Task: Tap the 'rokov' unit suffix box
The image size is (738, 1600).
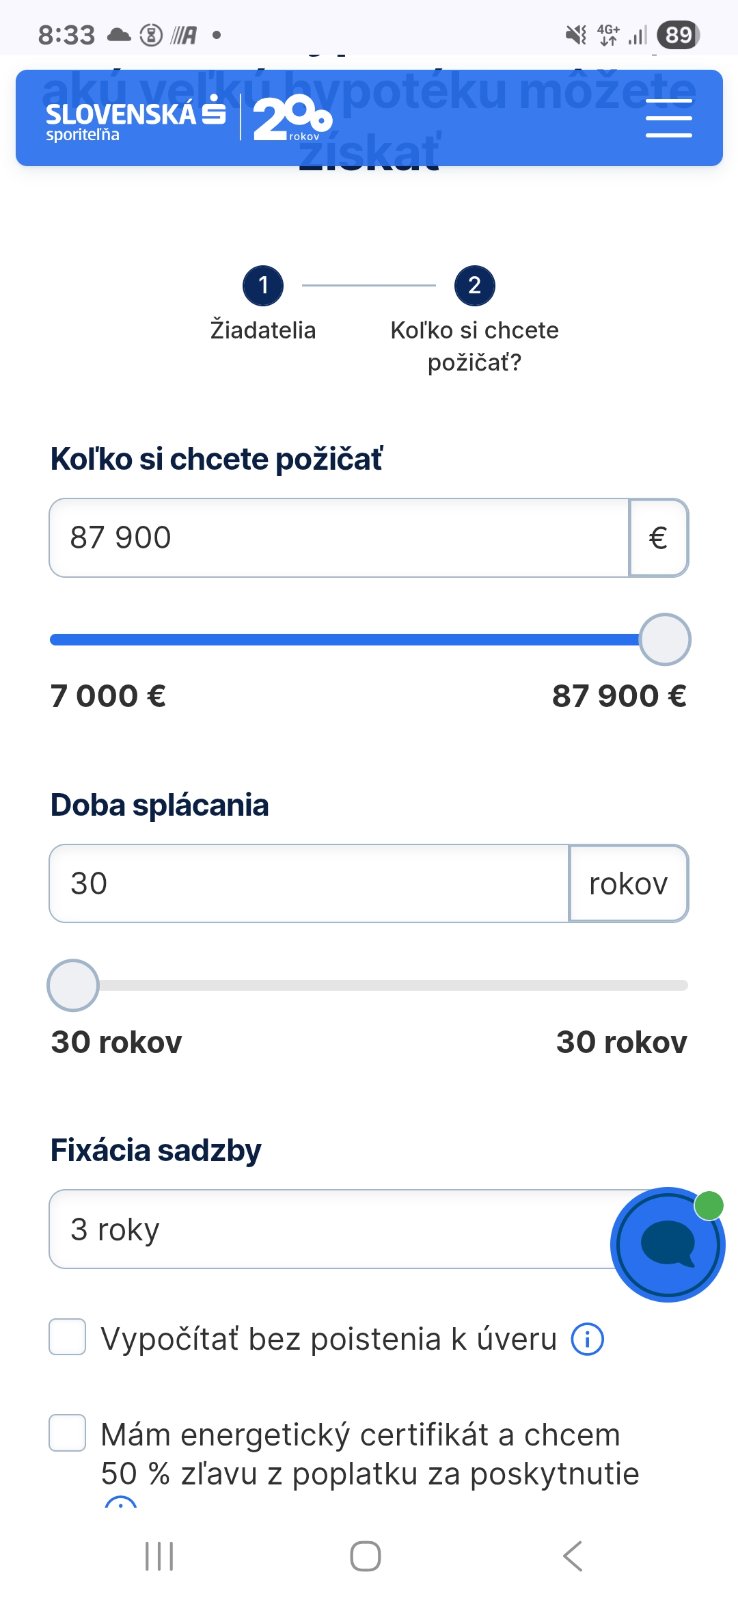Action: 628,884
